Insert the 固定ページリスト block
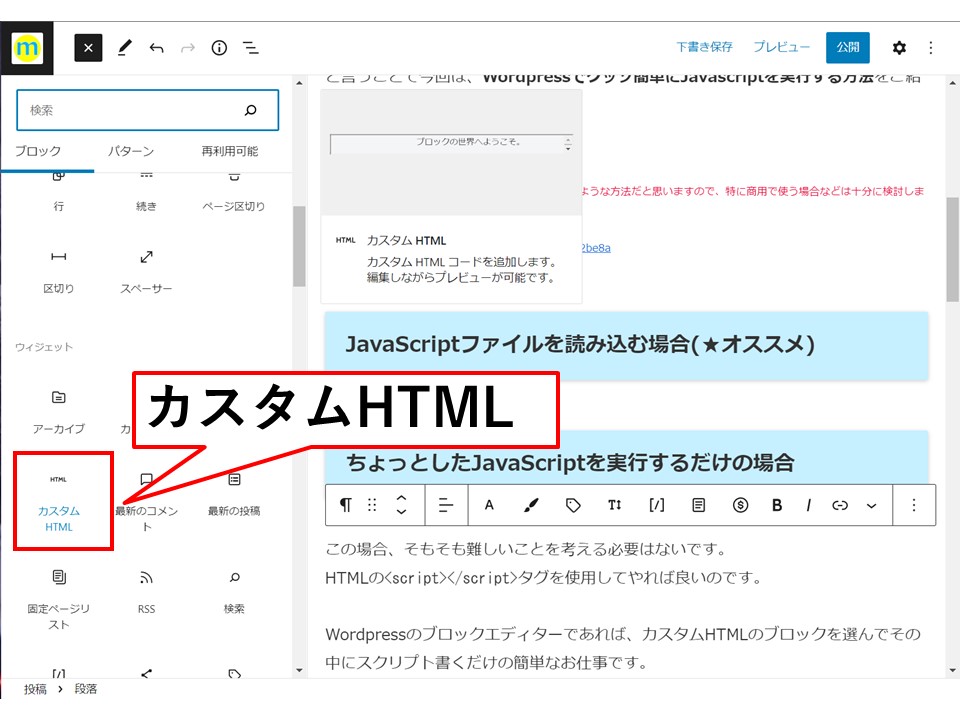Image resolution: width=960 pixels, height=720 pixels. click(x=59, y=599)
